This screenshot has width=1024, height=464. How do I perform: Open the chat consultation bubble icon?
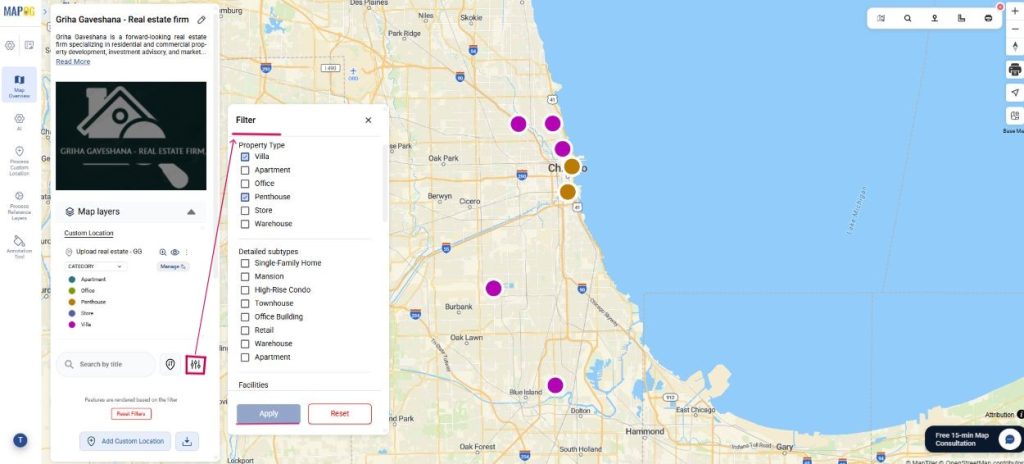click(x=1010, y=439)
